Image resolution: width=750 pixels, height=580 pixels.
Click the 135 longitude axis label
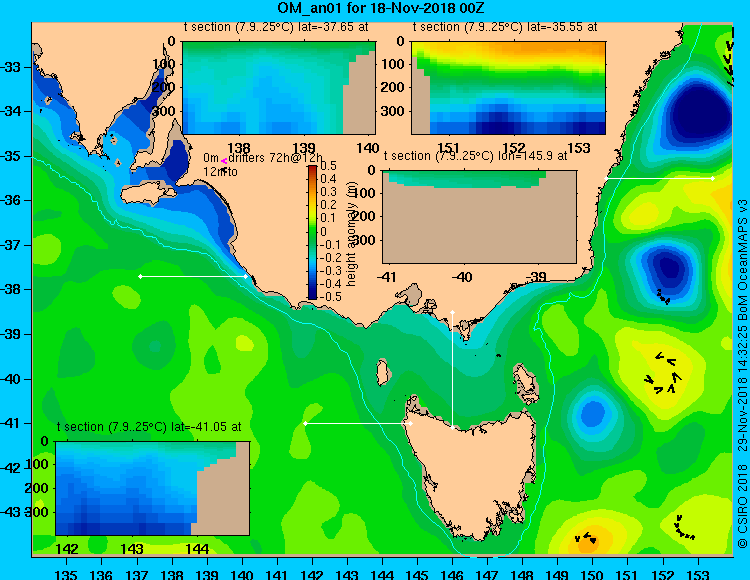click(66, 573)
